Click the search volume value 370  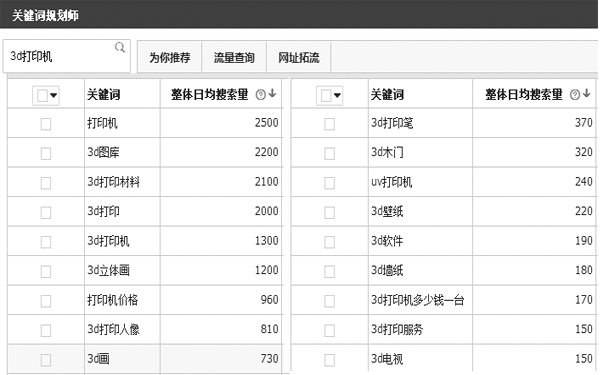(584, 123)
